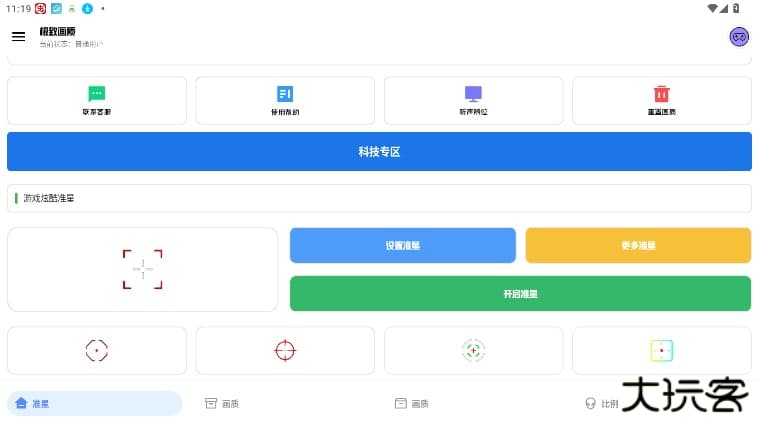This screenshot has width=759, height=427.
Task: Tap the 游戏炫酷准星 section header
Action: (x=380, y=198)
